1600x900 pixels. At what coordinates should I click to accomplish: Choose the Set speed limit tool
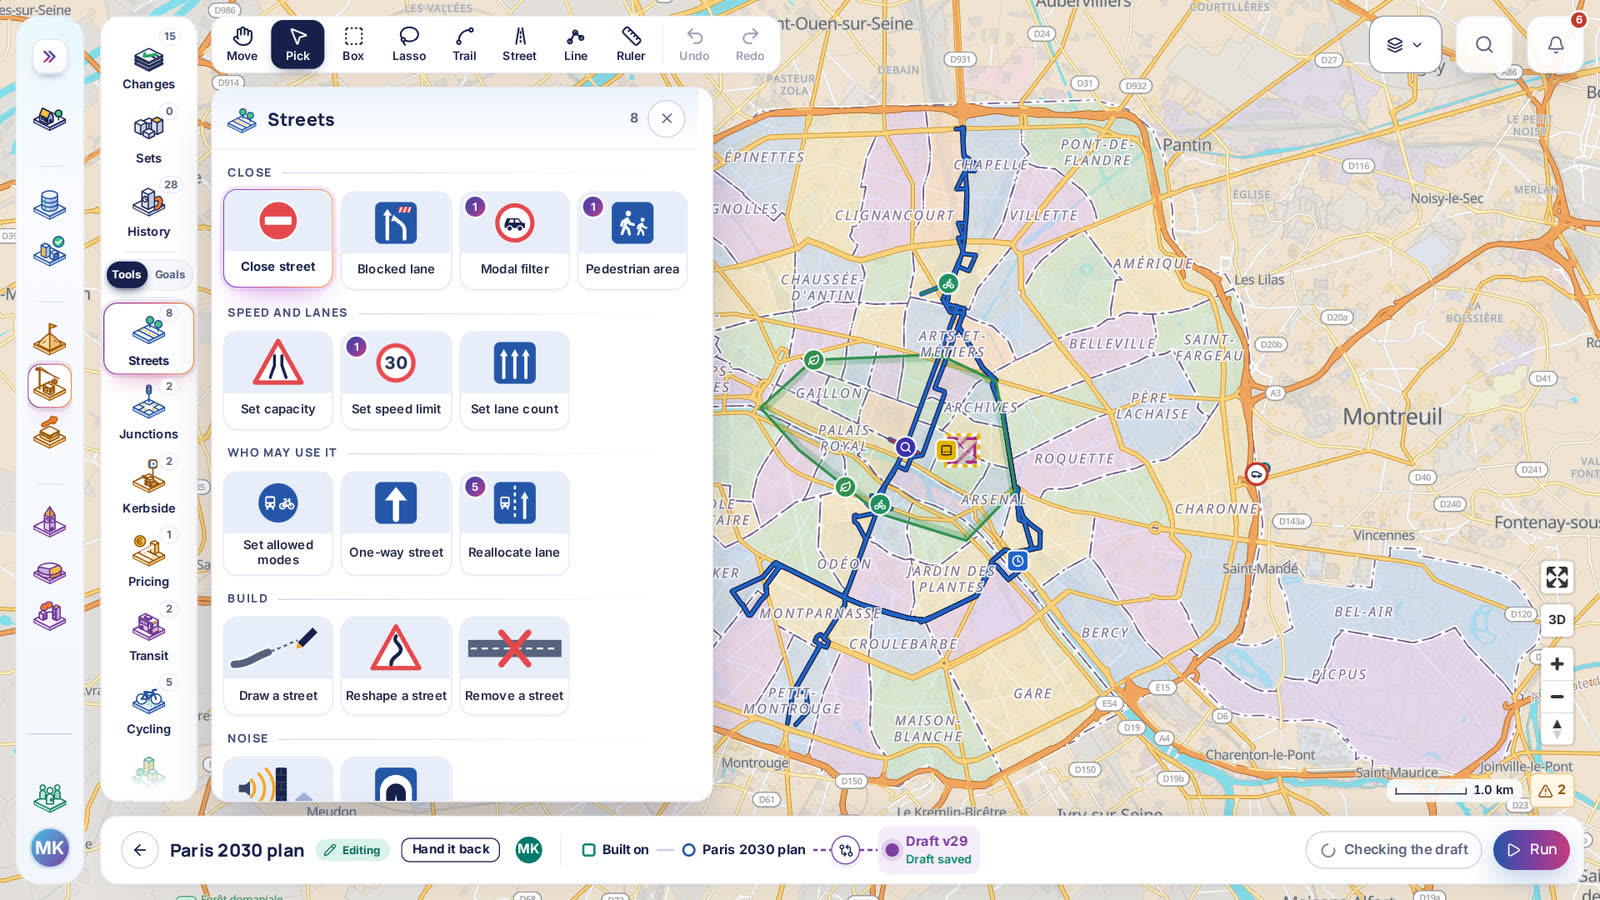pyautogui.click(x=396, y=380)
